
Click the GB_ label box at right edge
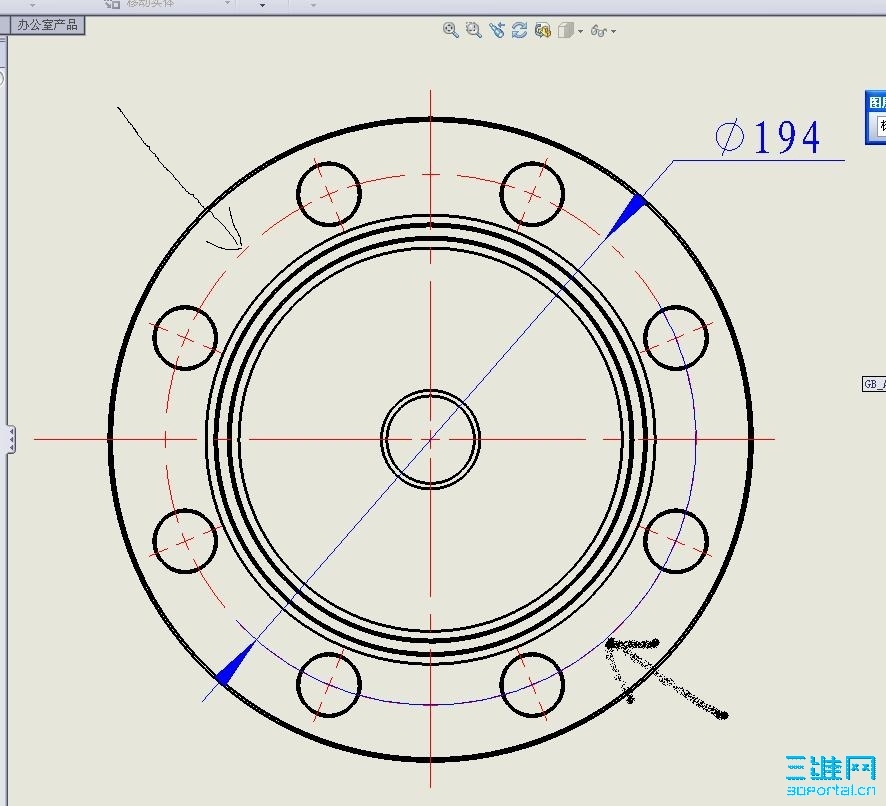874,384
